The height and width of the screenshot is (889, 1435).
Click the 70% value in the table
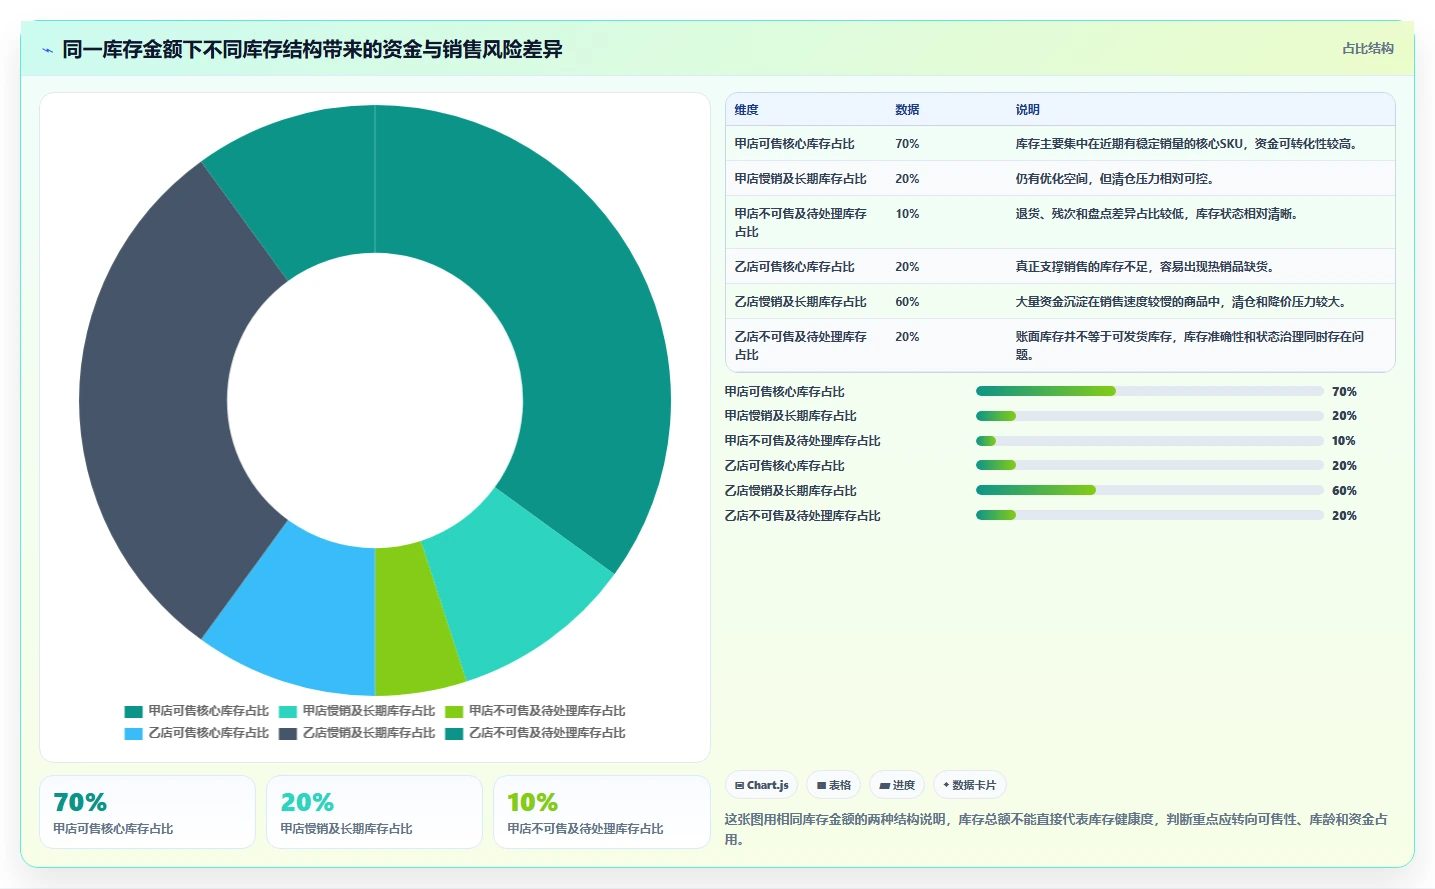(x=907, y=144)
